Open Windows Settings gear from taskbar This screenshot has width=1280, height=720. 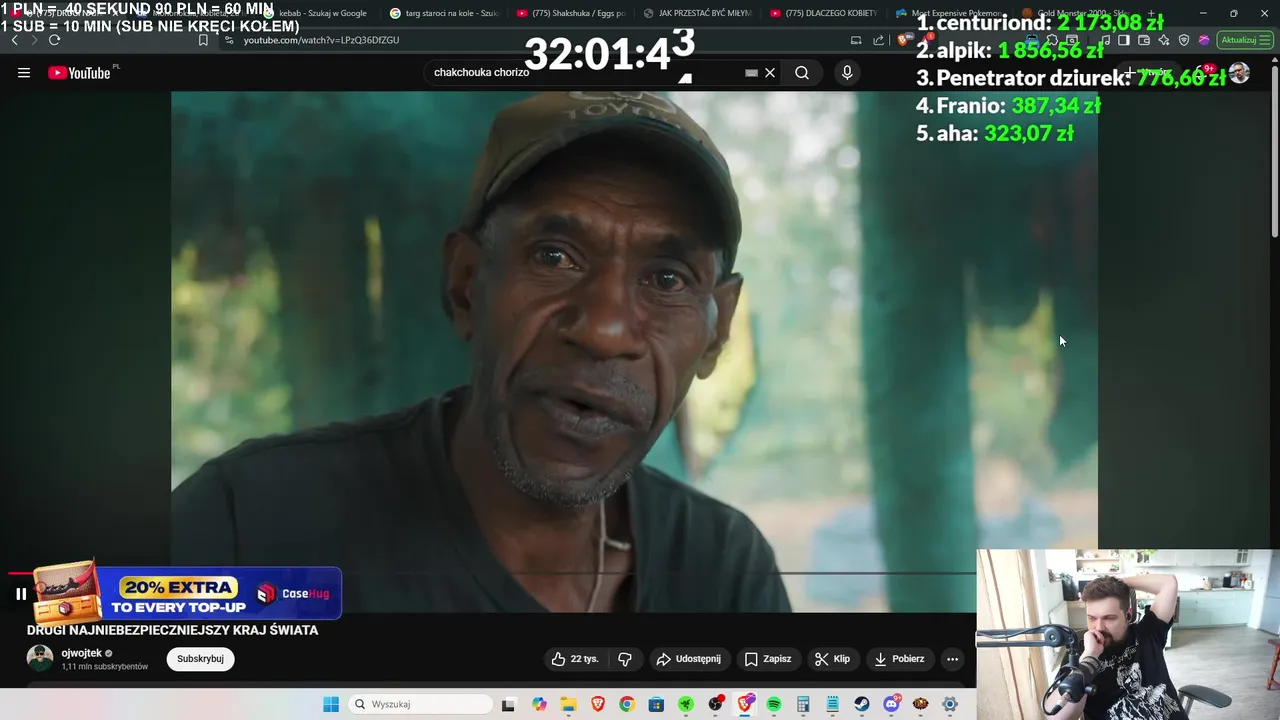(x=950, y=704)
